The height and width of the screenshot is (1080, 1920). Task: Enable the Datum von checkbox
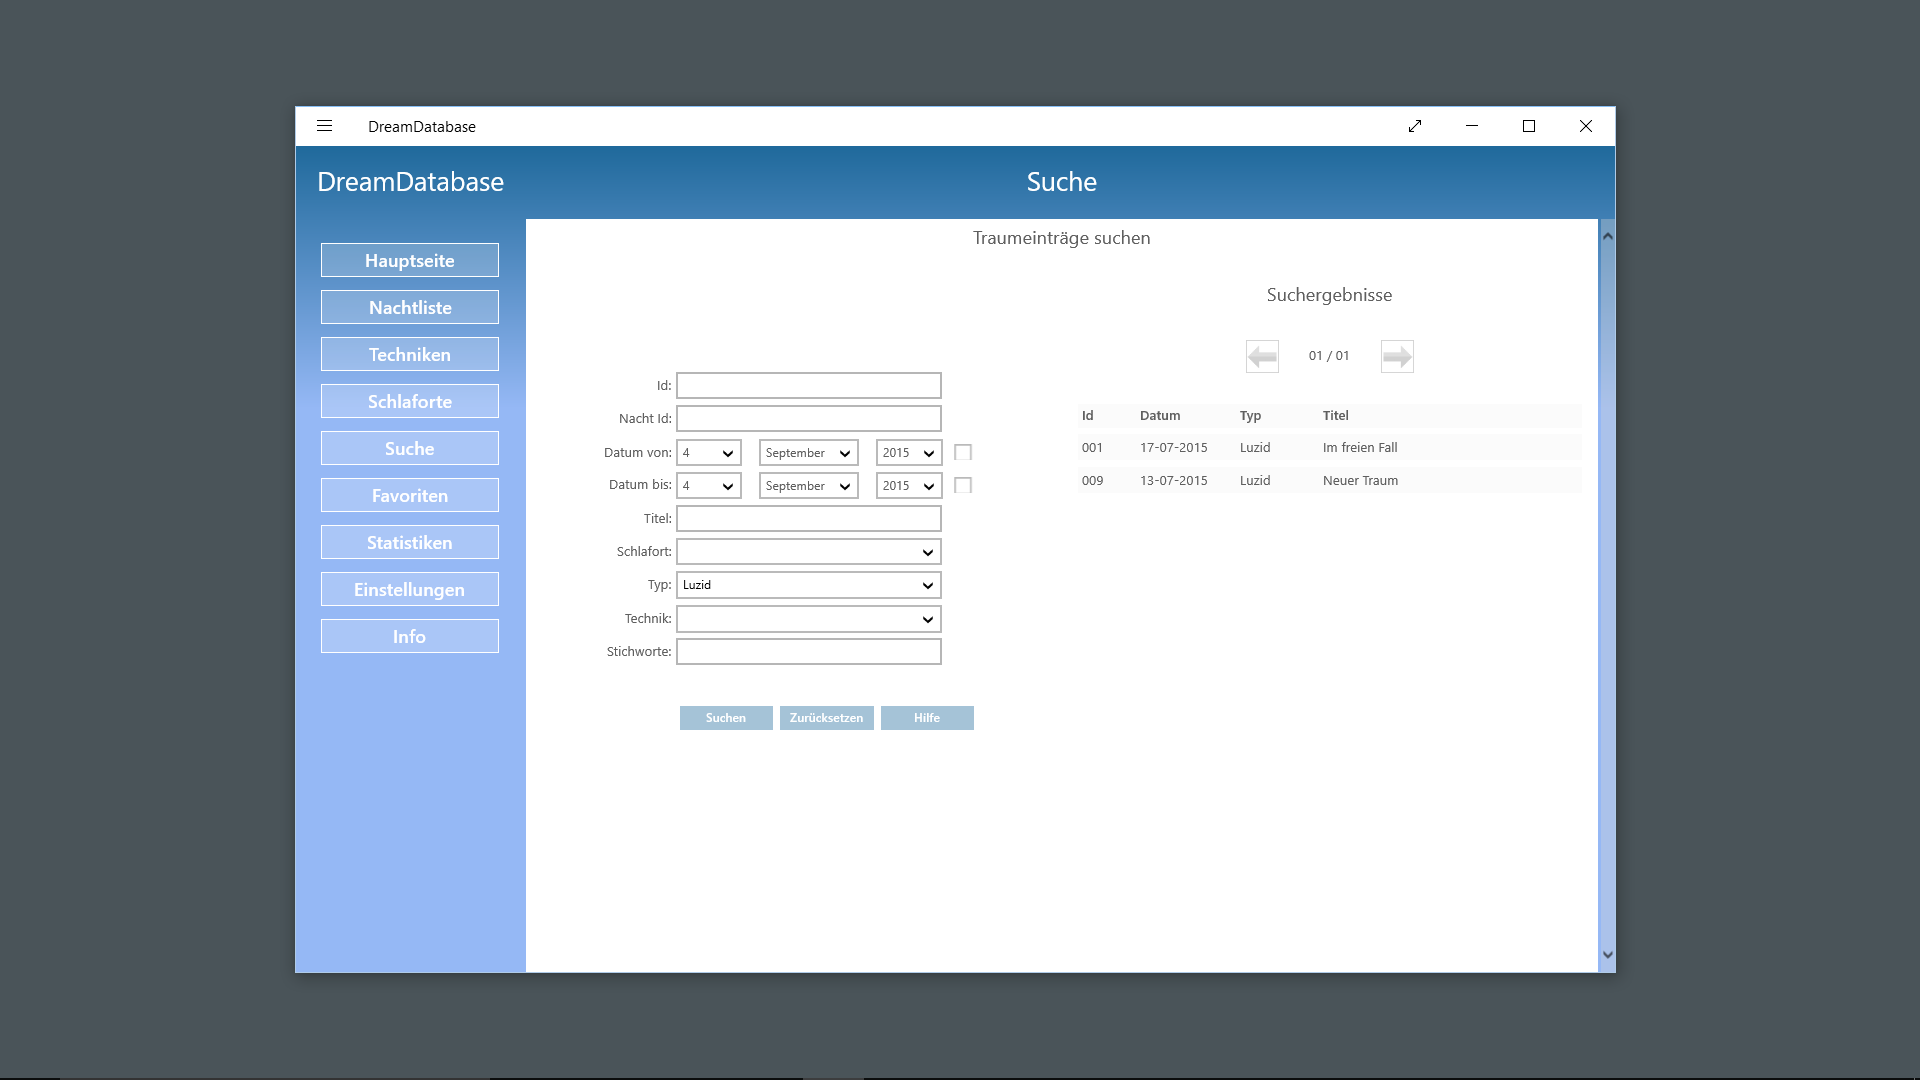pos(963,453)
